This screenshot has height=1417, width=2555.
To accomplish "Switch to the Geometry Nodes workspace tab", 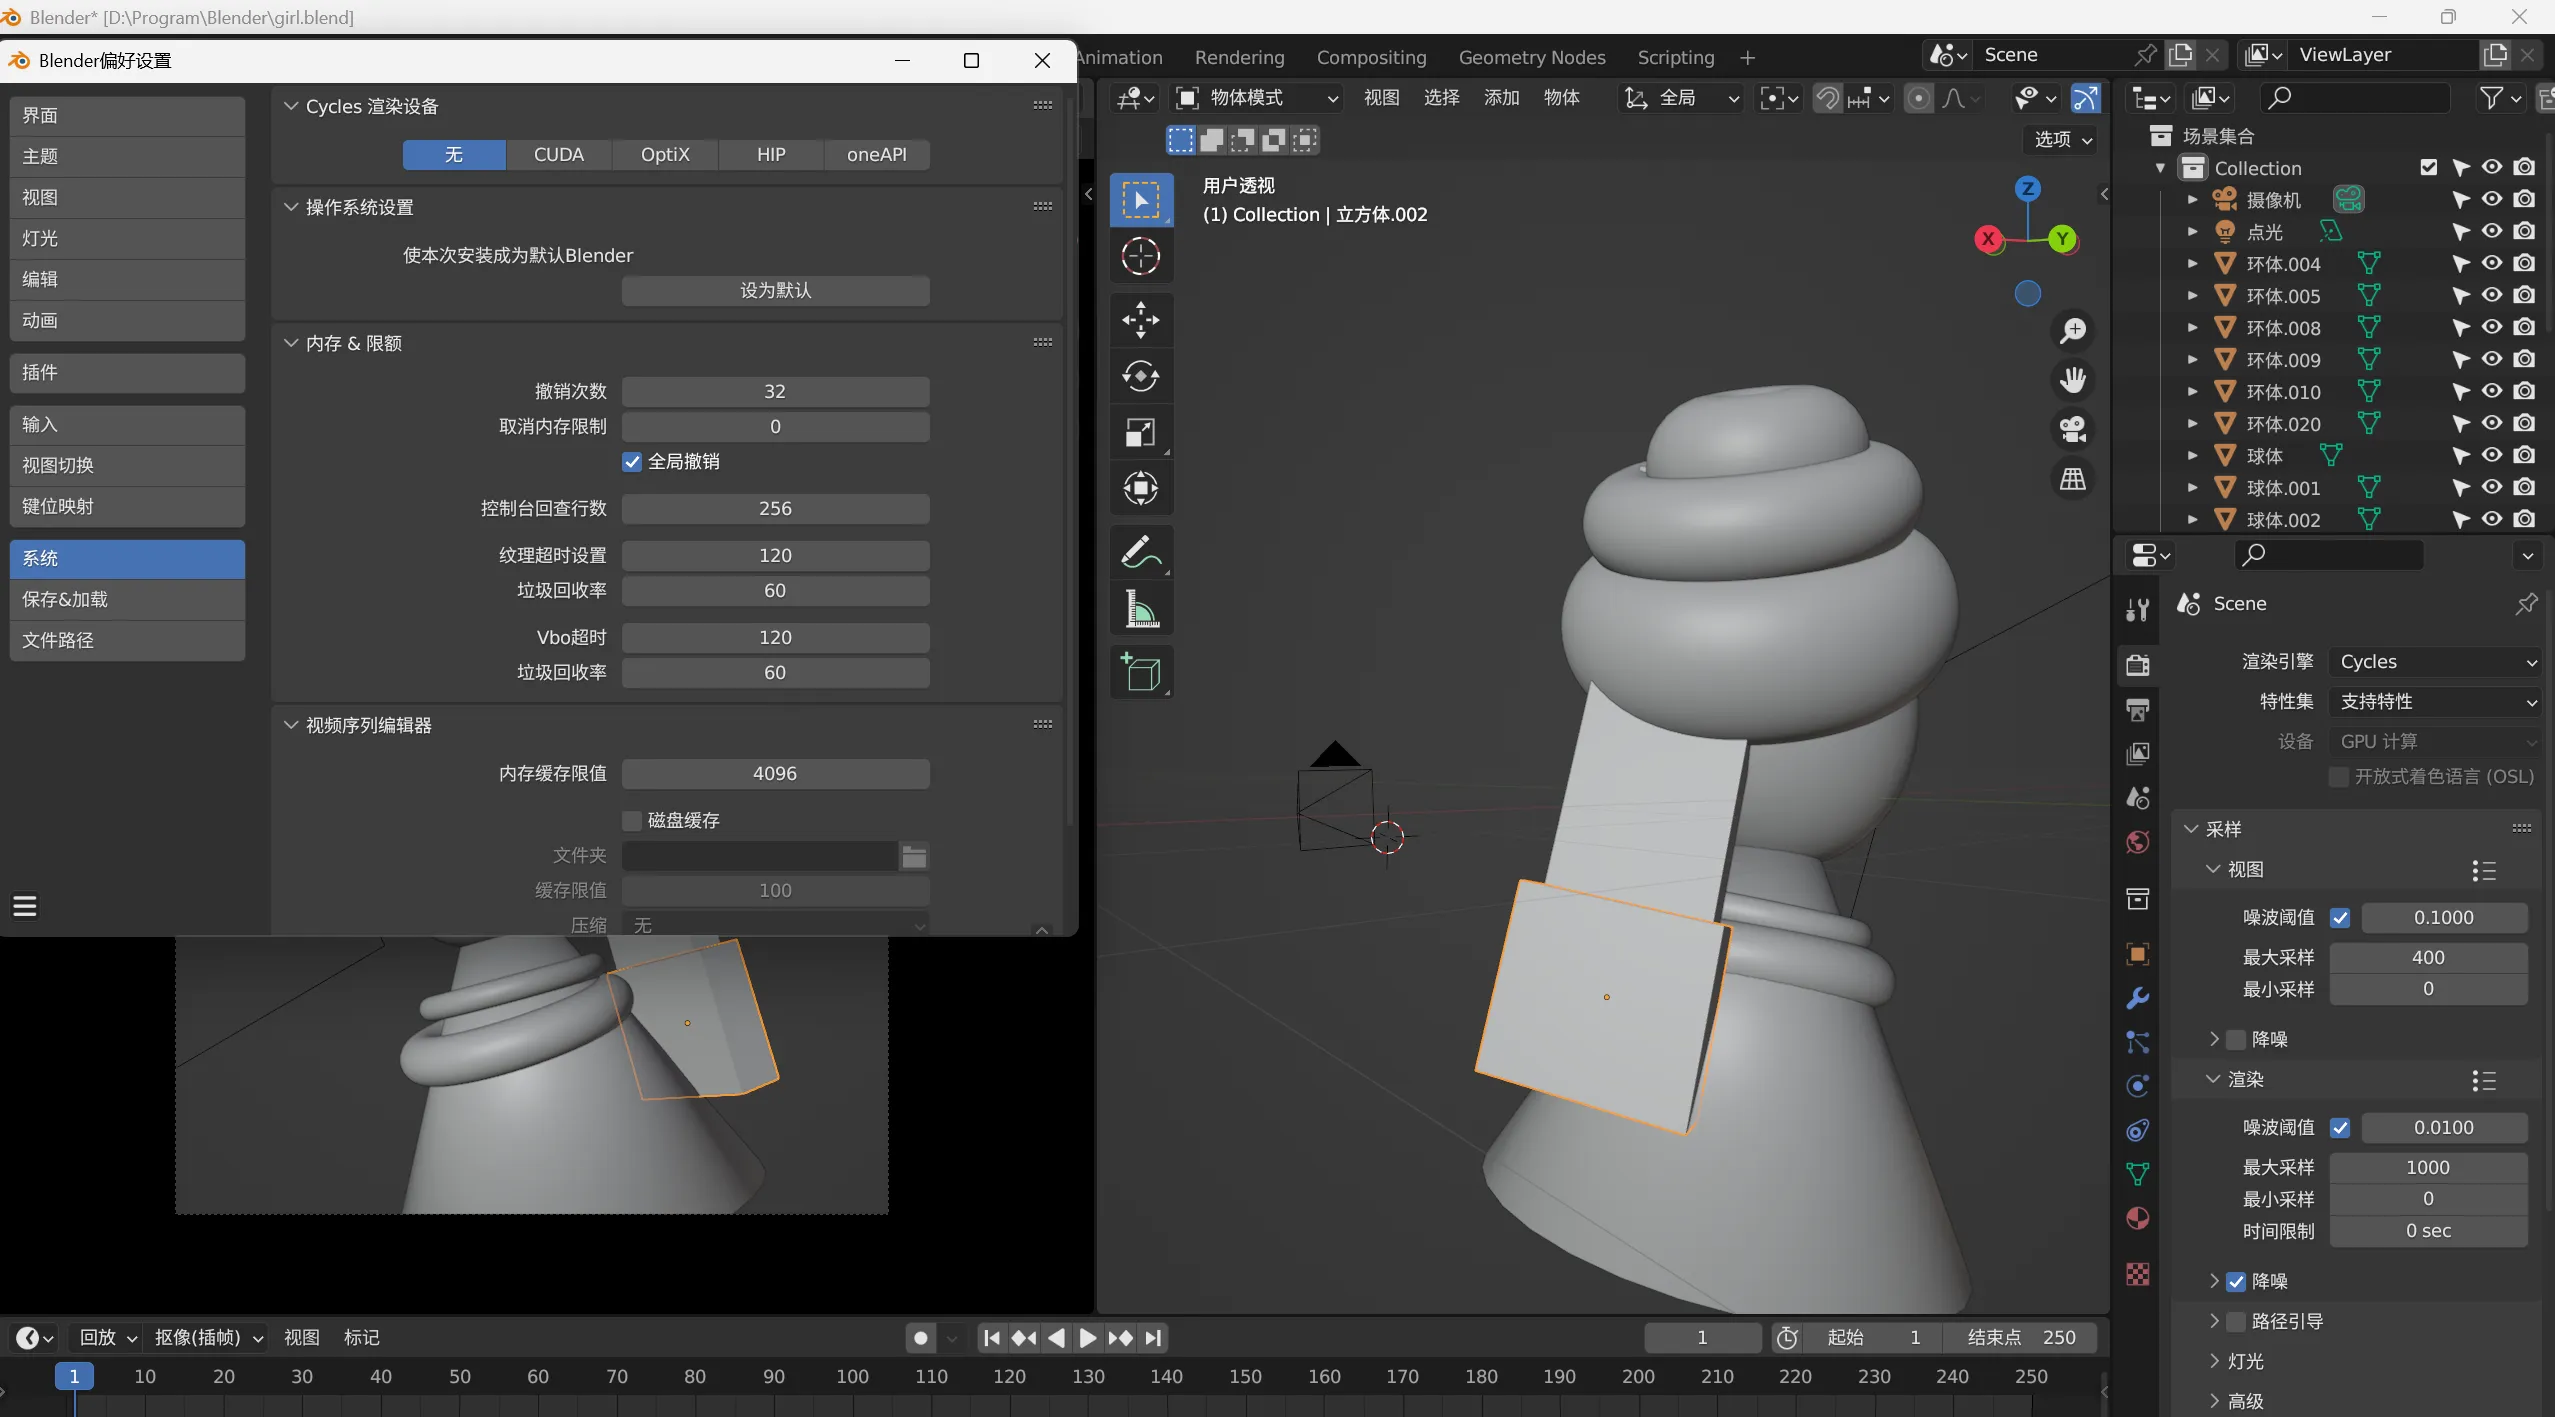I will 1531,57.
